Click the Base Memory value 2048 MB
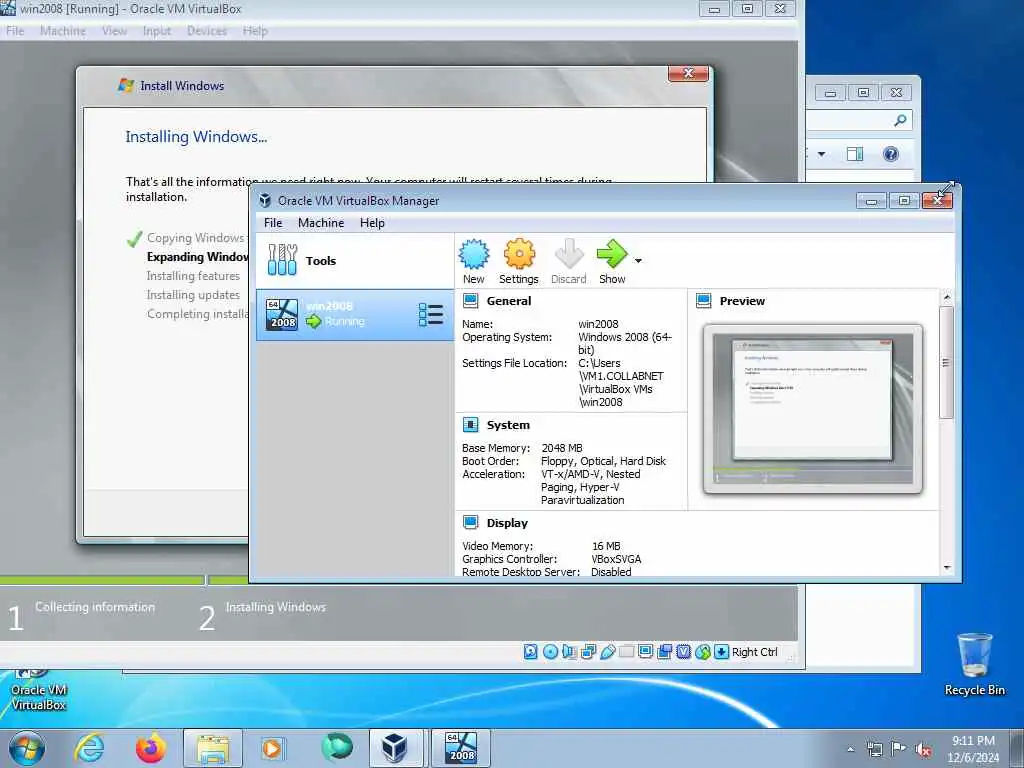Viewport: 1024px width, 768px height. tap(562, 448)
